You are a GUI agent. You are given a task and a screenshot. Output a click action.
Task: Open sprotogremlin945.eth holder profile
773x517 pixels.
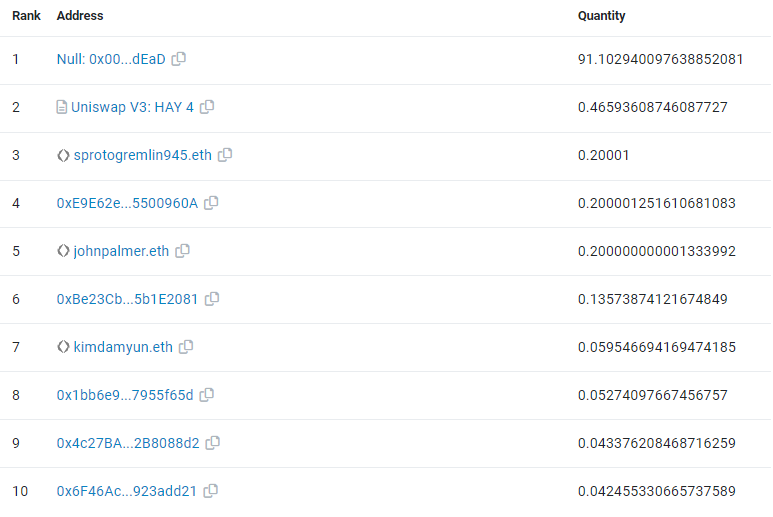142,155
